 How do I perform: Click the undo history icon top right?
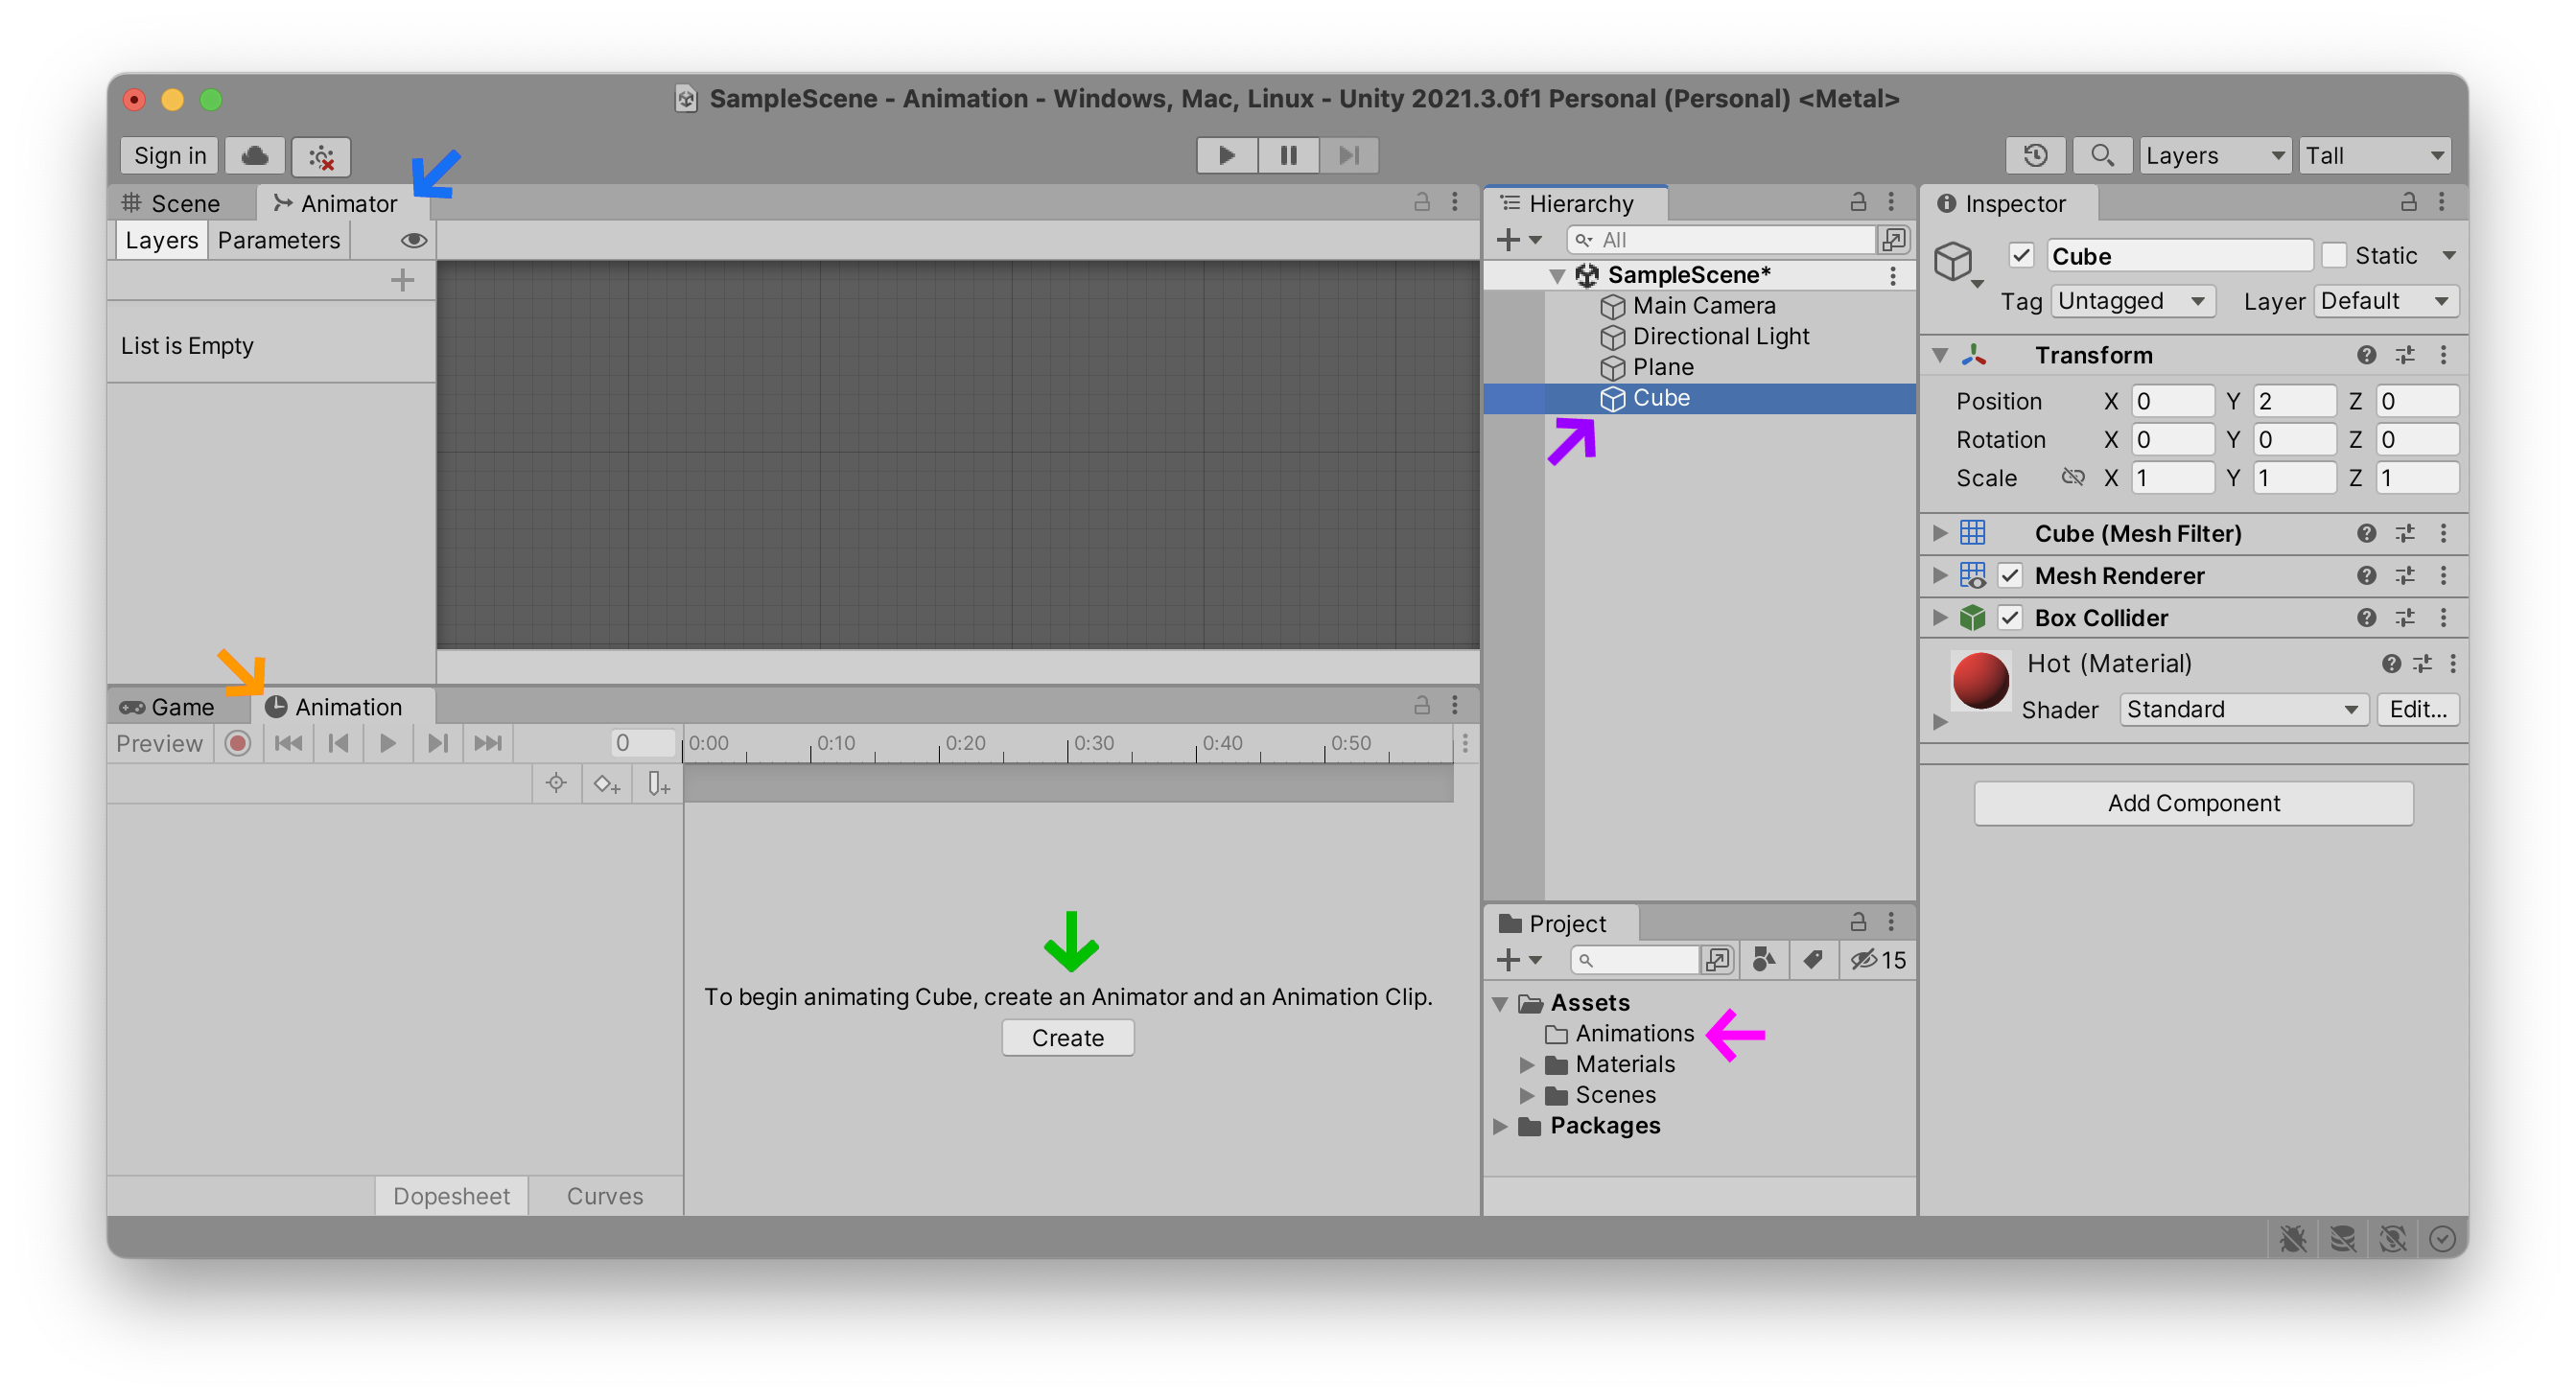2036,155
